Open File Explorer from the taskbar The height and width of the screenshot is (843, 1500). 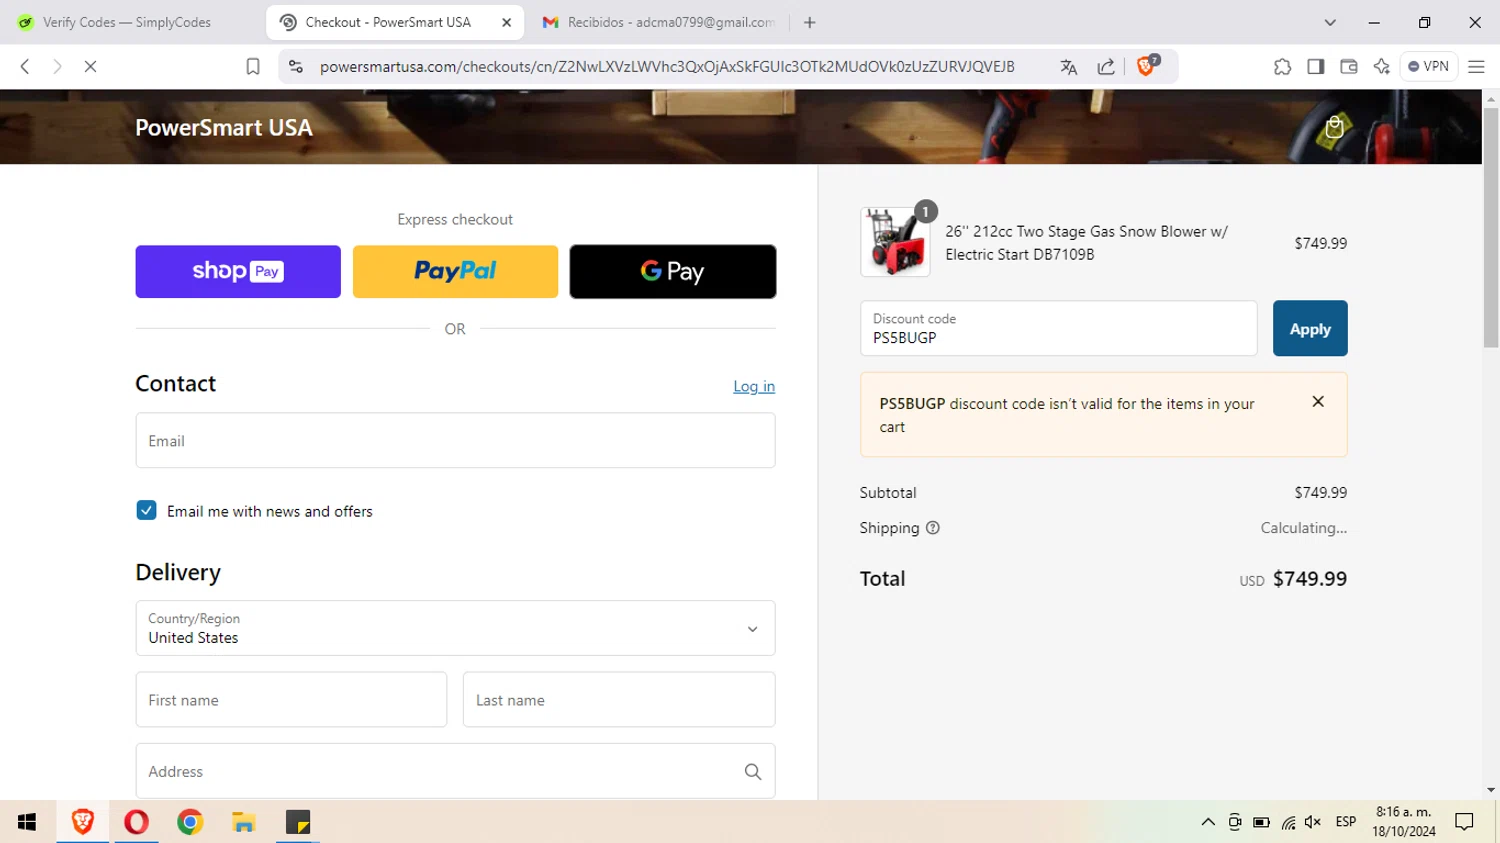tap(244, 822)
